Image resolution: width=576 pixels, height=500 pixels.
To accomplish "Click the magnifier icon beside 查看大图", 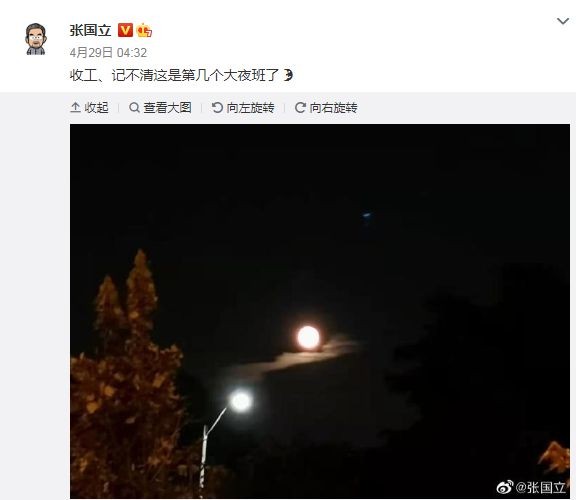I will coord(134,108).
